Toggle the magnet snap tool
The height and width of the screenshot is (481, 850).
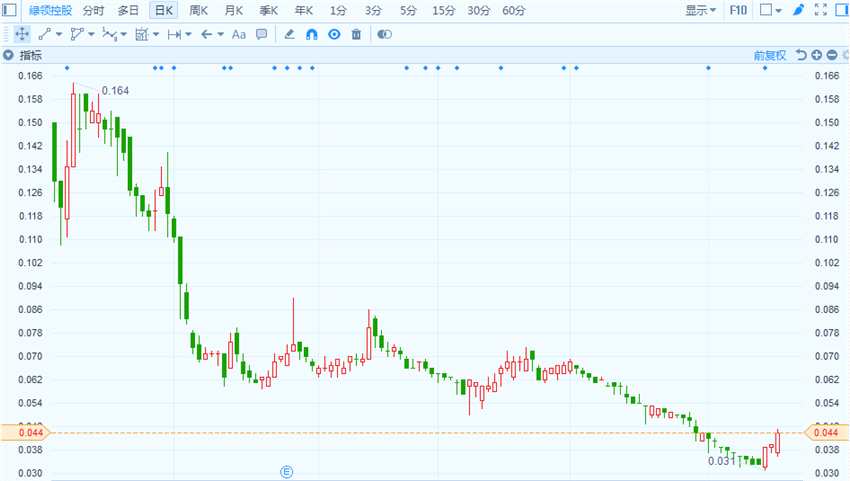point(312,34)
